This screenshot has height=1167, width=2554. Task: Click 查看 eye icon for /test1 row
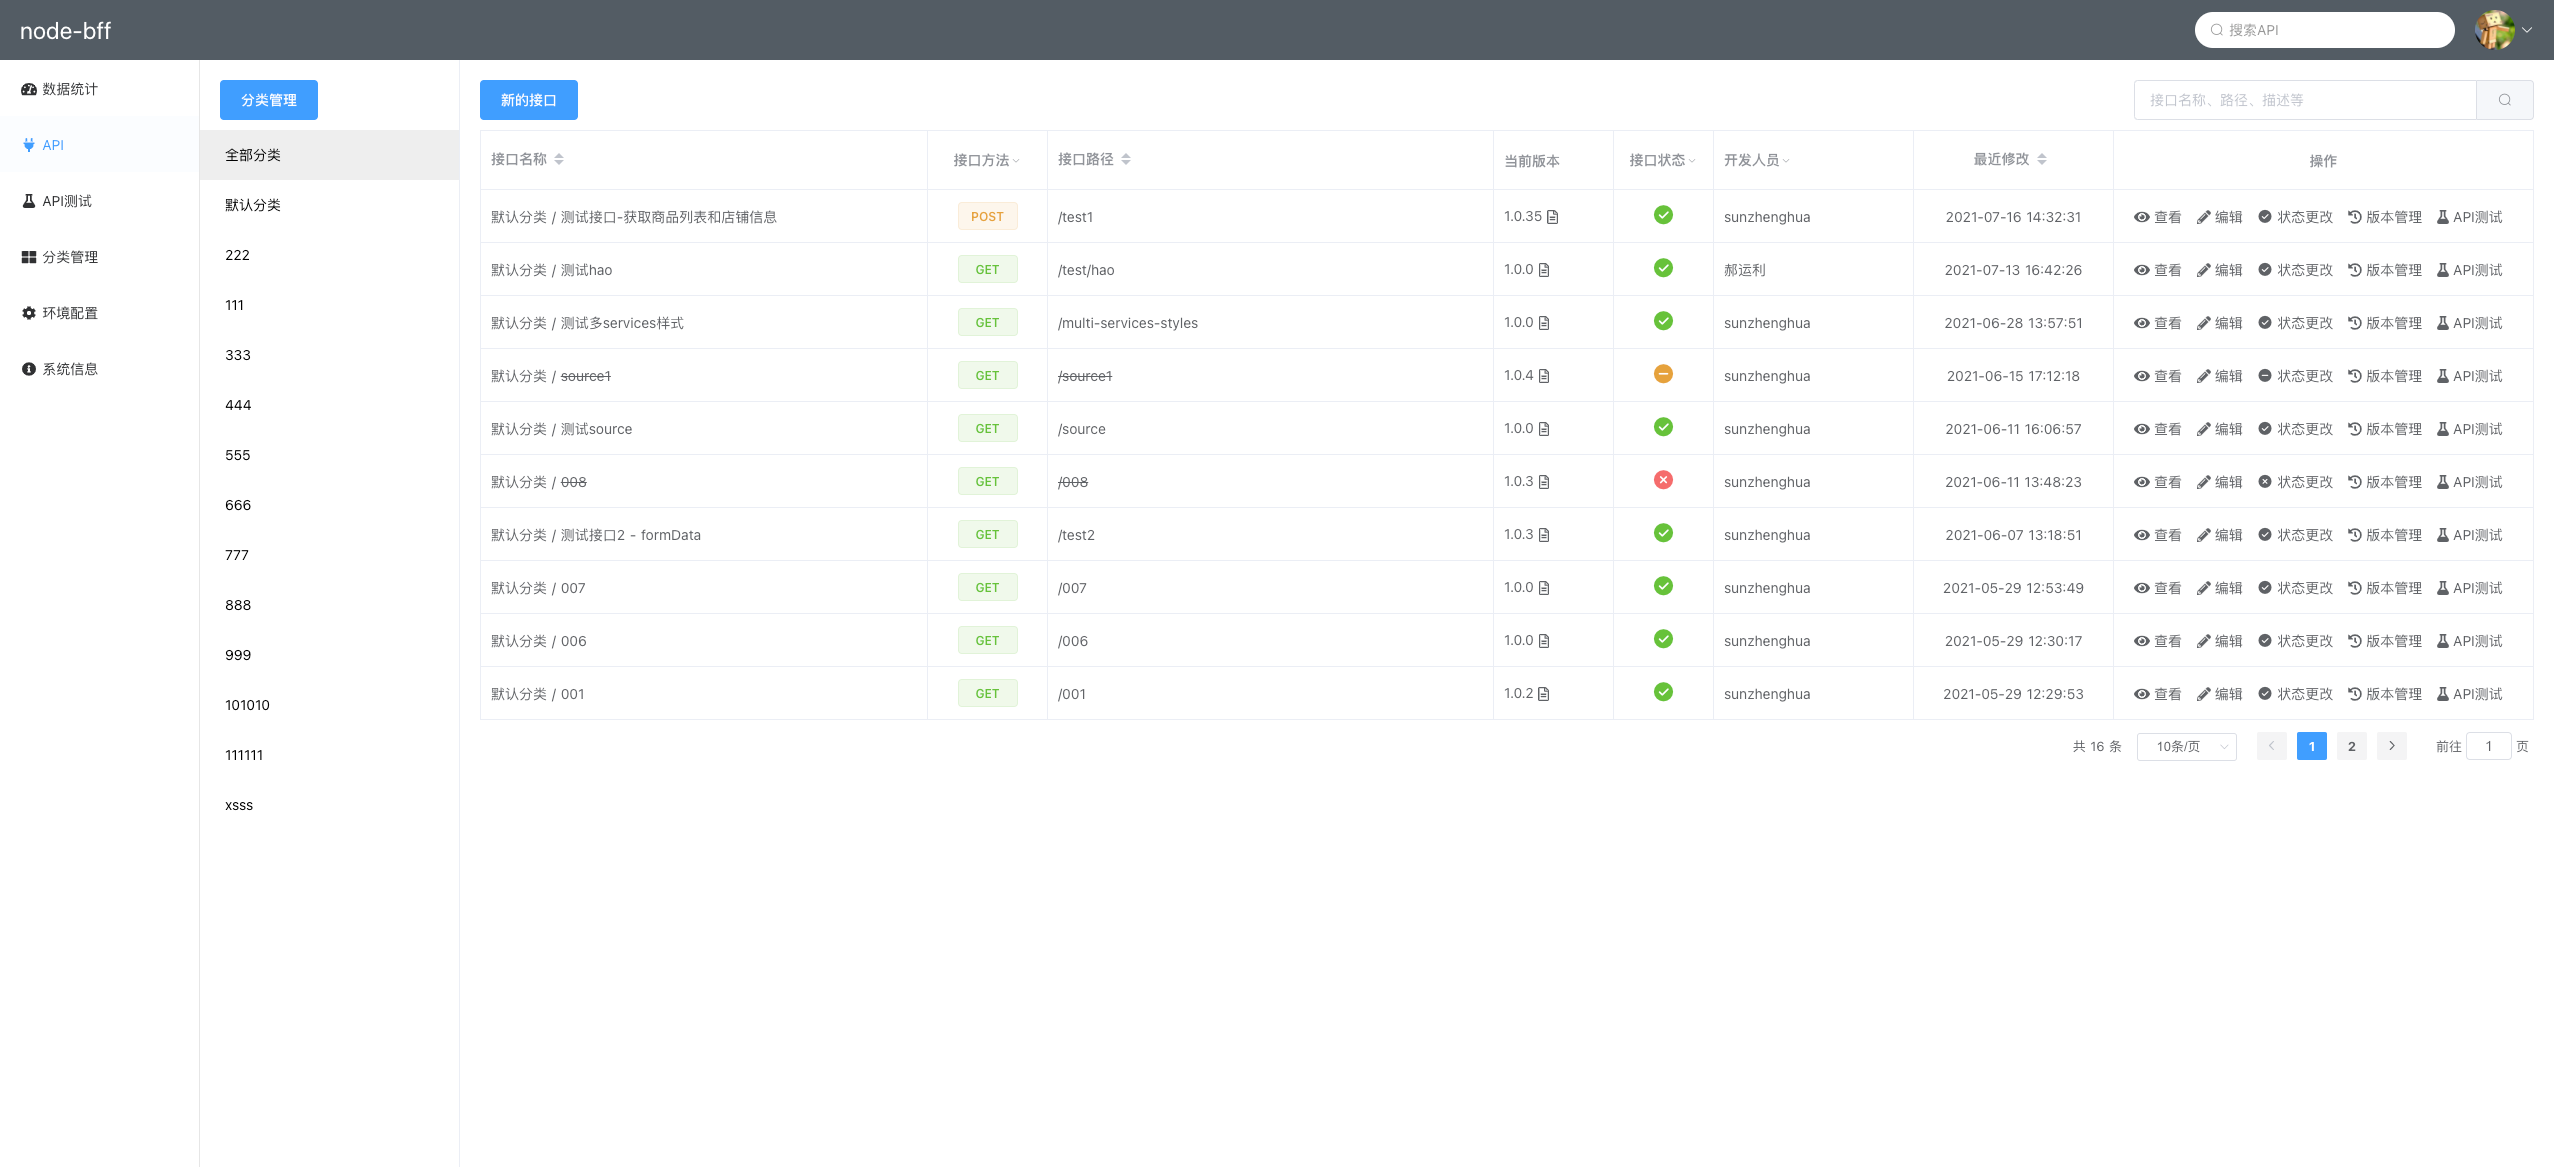coord(2157,217)
